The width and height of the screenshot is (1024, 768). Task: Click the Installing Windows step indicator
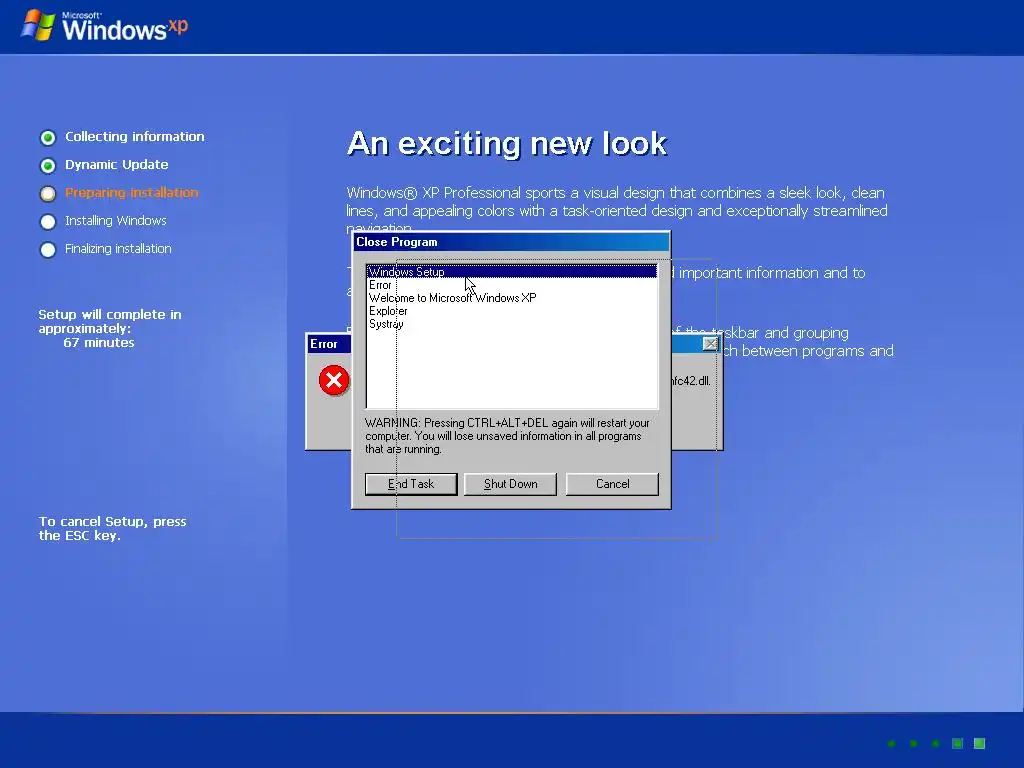pyautogui.click(x=48, y=221)
